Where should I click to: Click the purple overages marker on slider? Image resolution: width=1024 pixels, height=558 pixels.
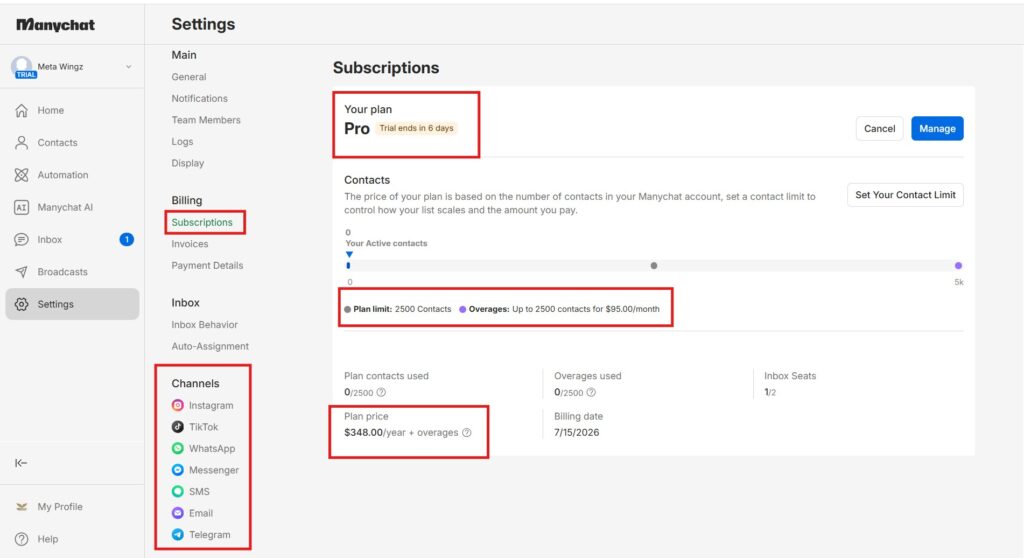(x=958, y=266)
